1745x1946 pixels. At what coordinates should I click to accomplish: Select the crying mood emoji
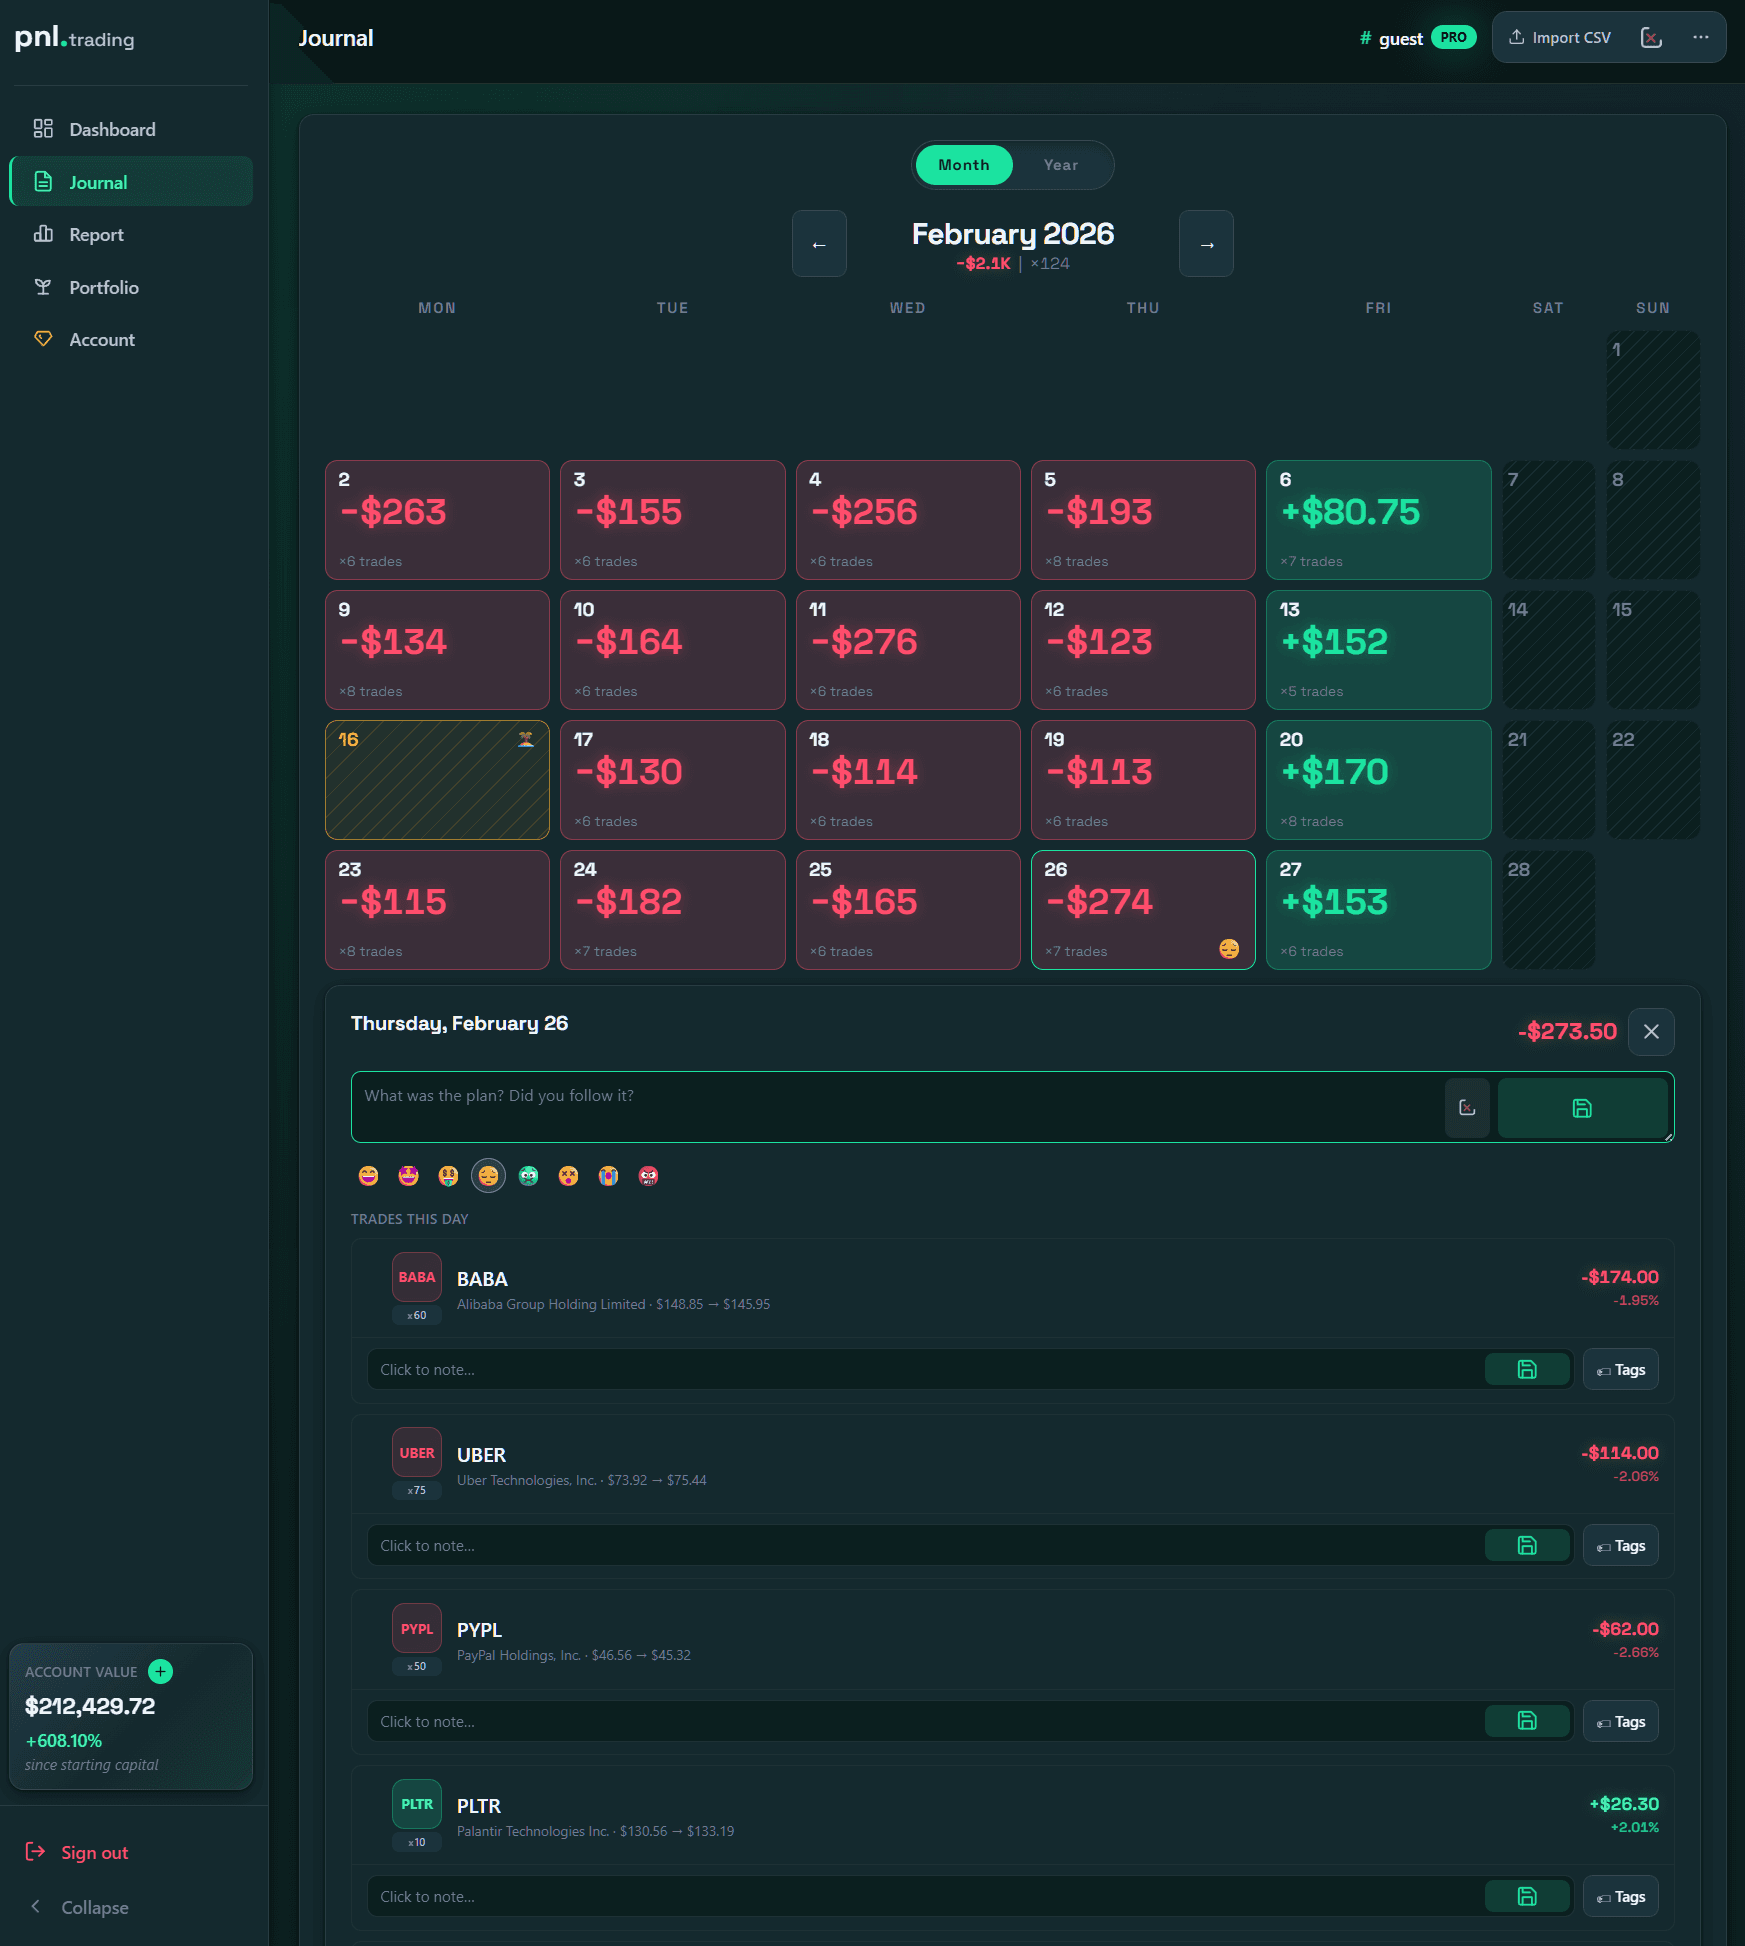tap(609, 1176)
